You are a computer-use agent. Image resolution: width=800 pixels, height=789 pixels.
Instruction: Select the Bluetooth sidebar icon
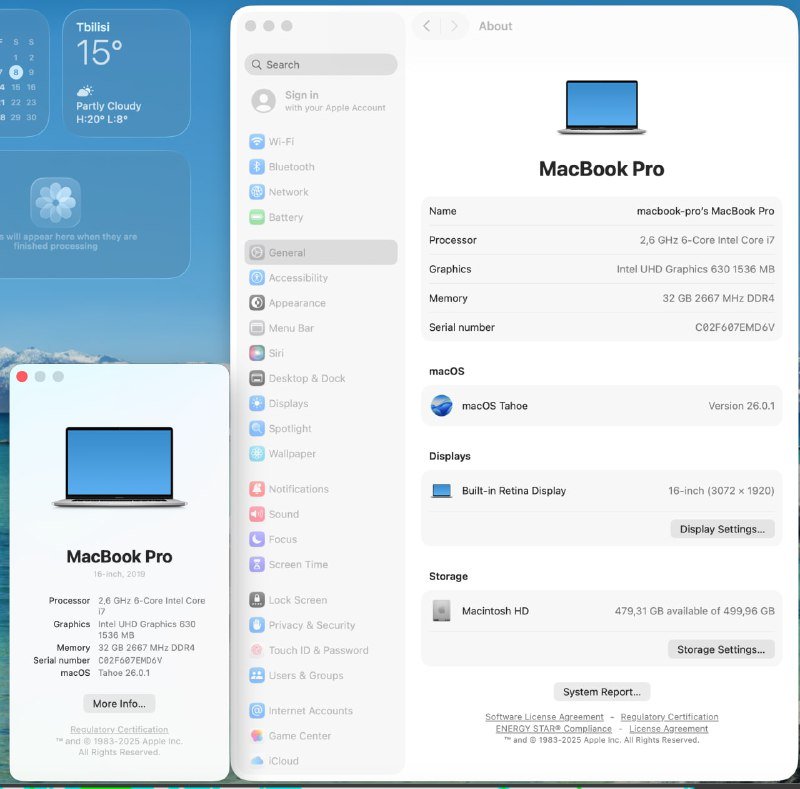(290, 166)
